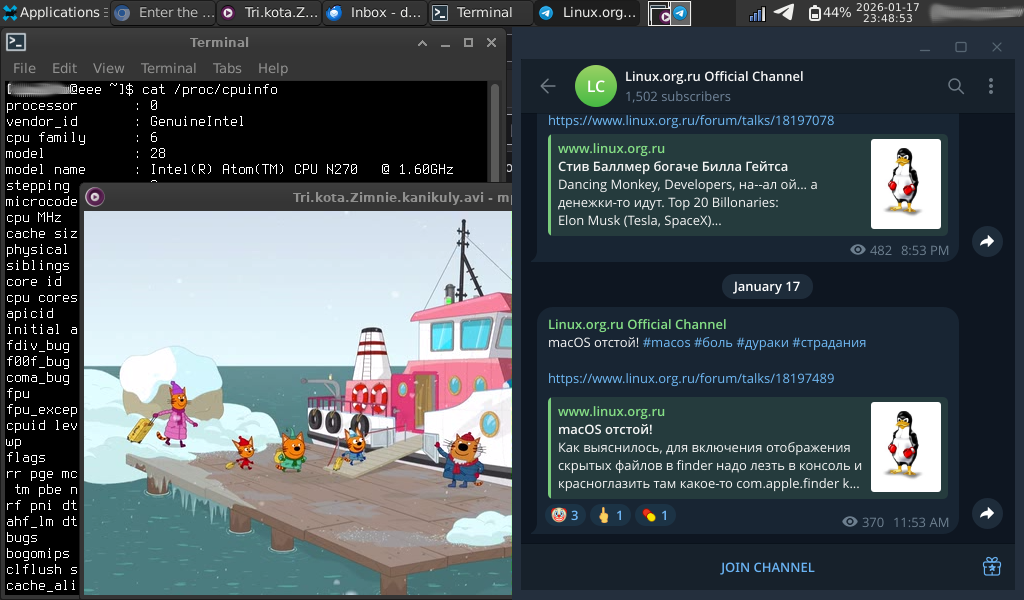This screenshot has height=600, width=1024.
Task: Click the Telegram tray icon in panel
Action: 785,13
